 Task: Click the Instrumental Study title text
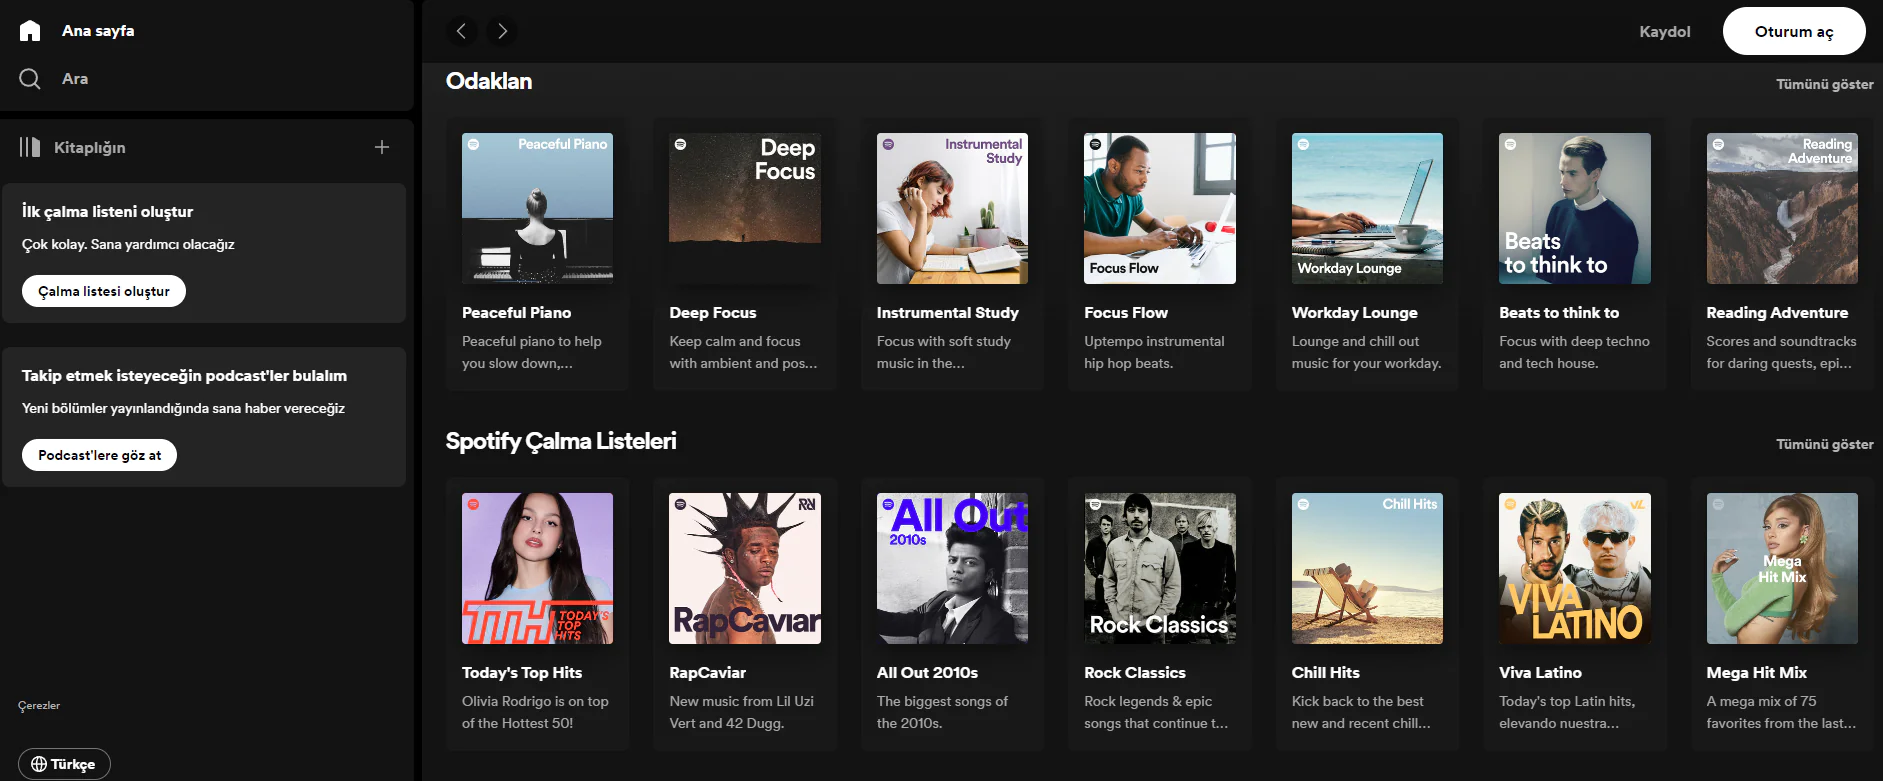tap(948, 313)
